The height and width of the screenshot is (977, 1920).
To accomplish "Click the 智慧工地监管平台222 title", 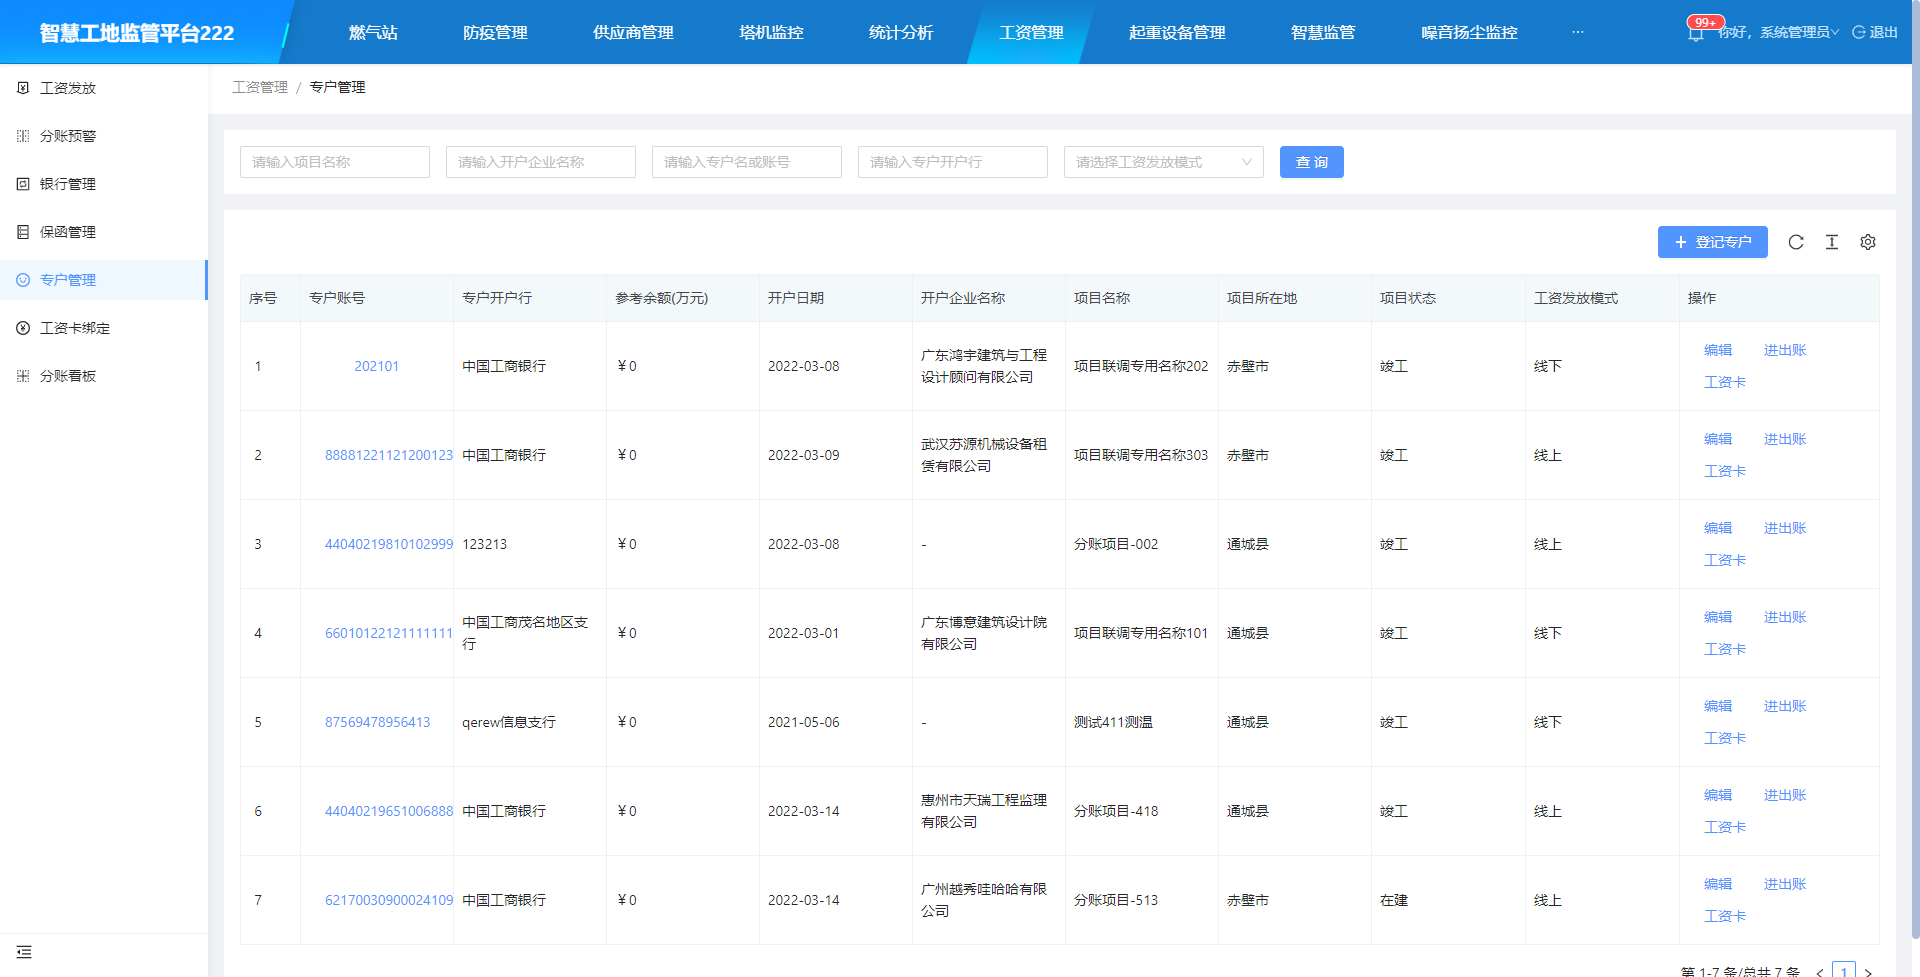I will [x=137, y=33].
